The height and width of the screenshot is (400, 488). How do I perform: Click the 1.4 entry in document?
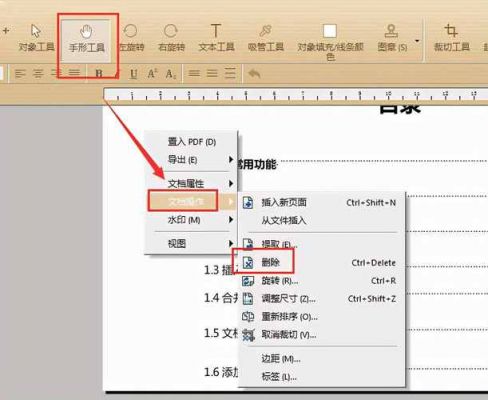[220, 298]
